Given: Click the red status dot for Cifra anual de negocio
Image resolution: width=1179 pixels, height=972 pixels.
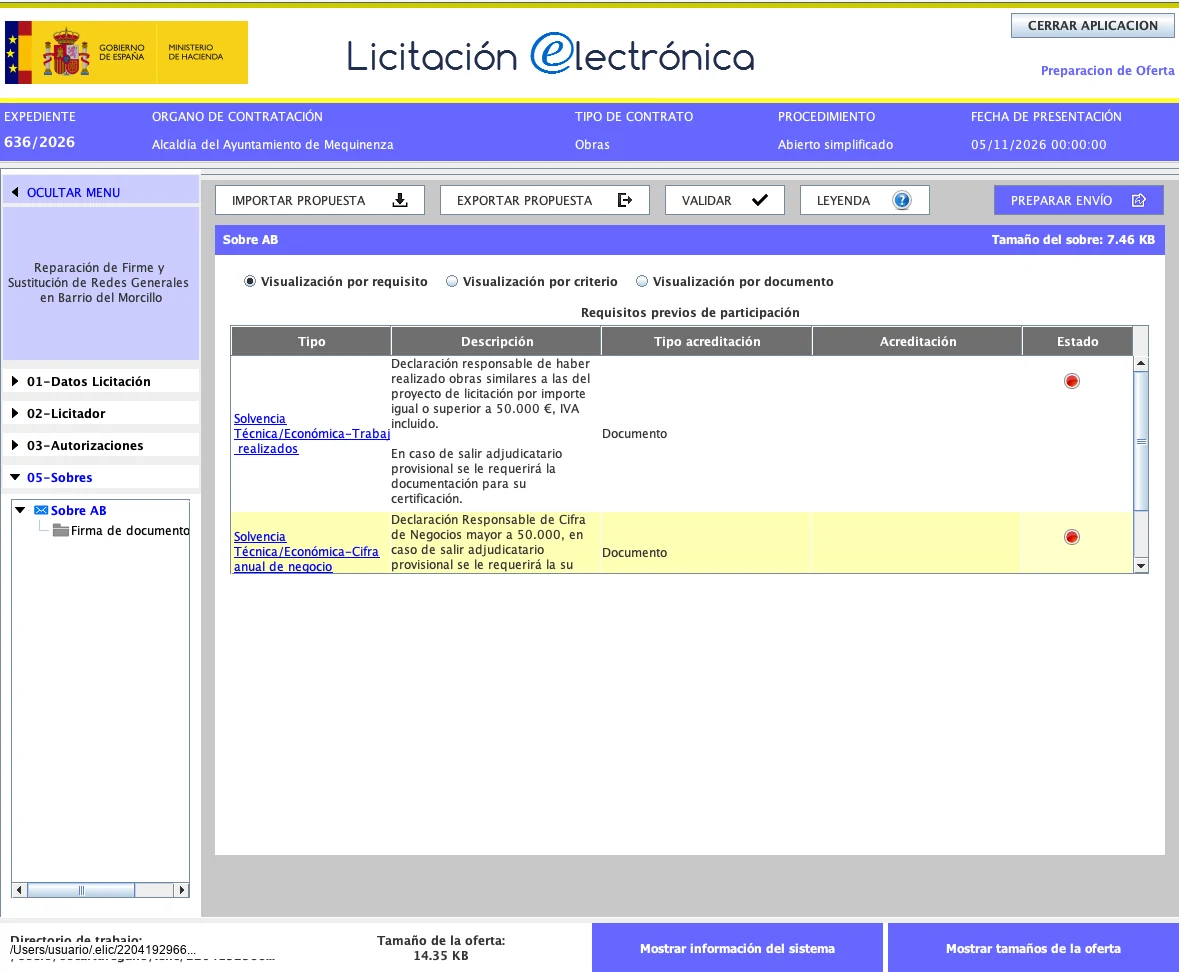Looking at the screenshot, I should click(x=1071, y=537).
